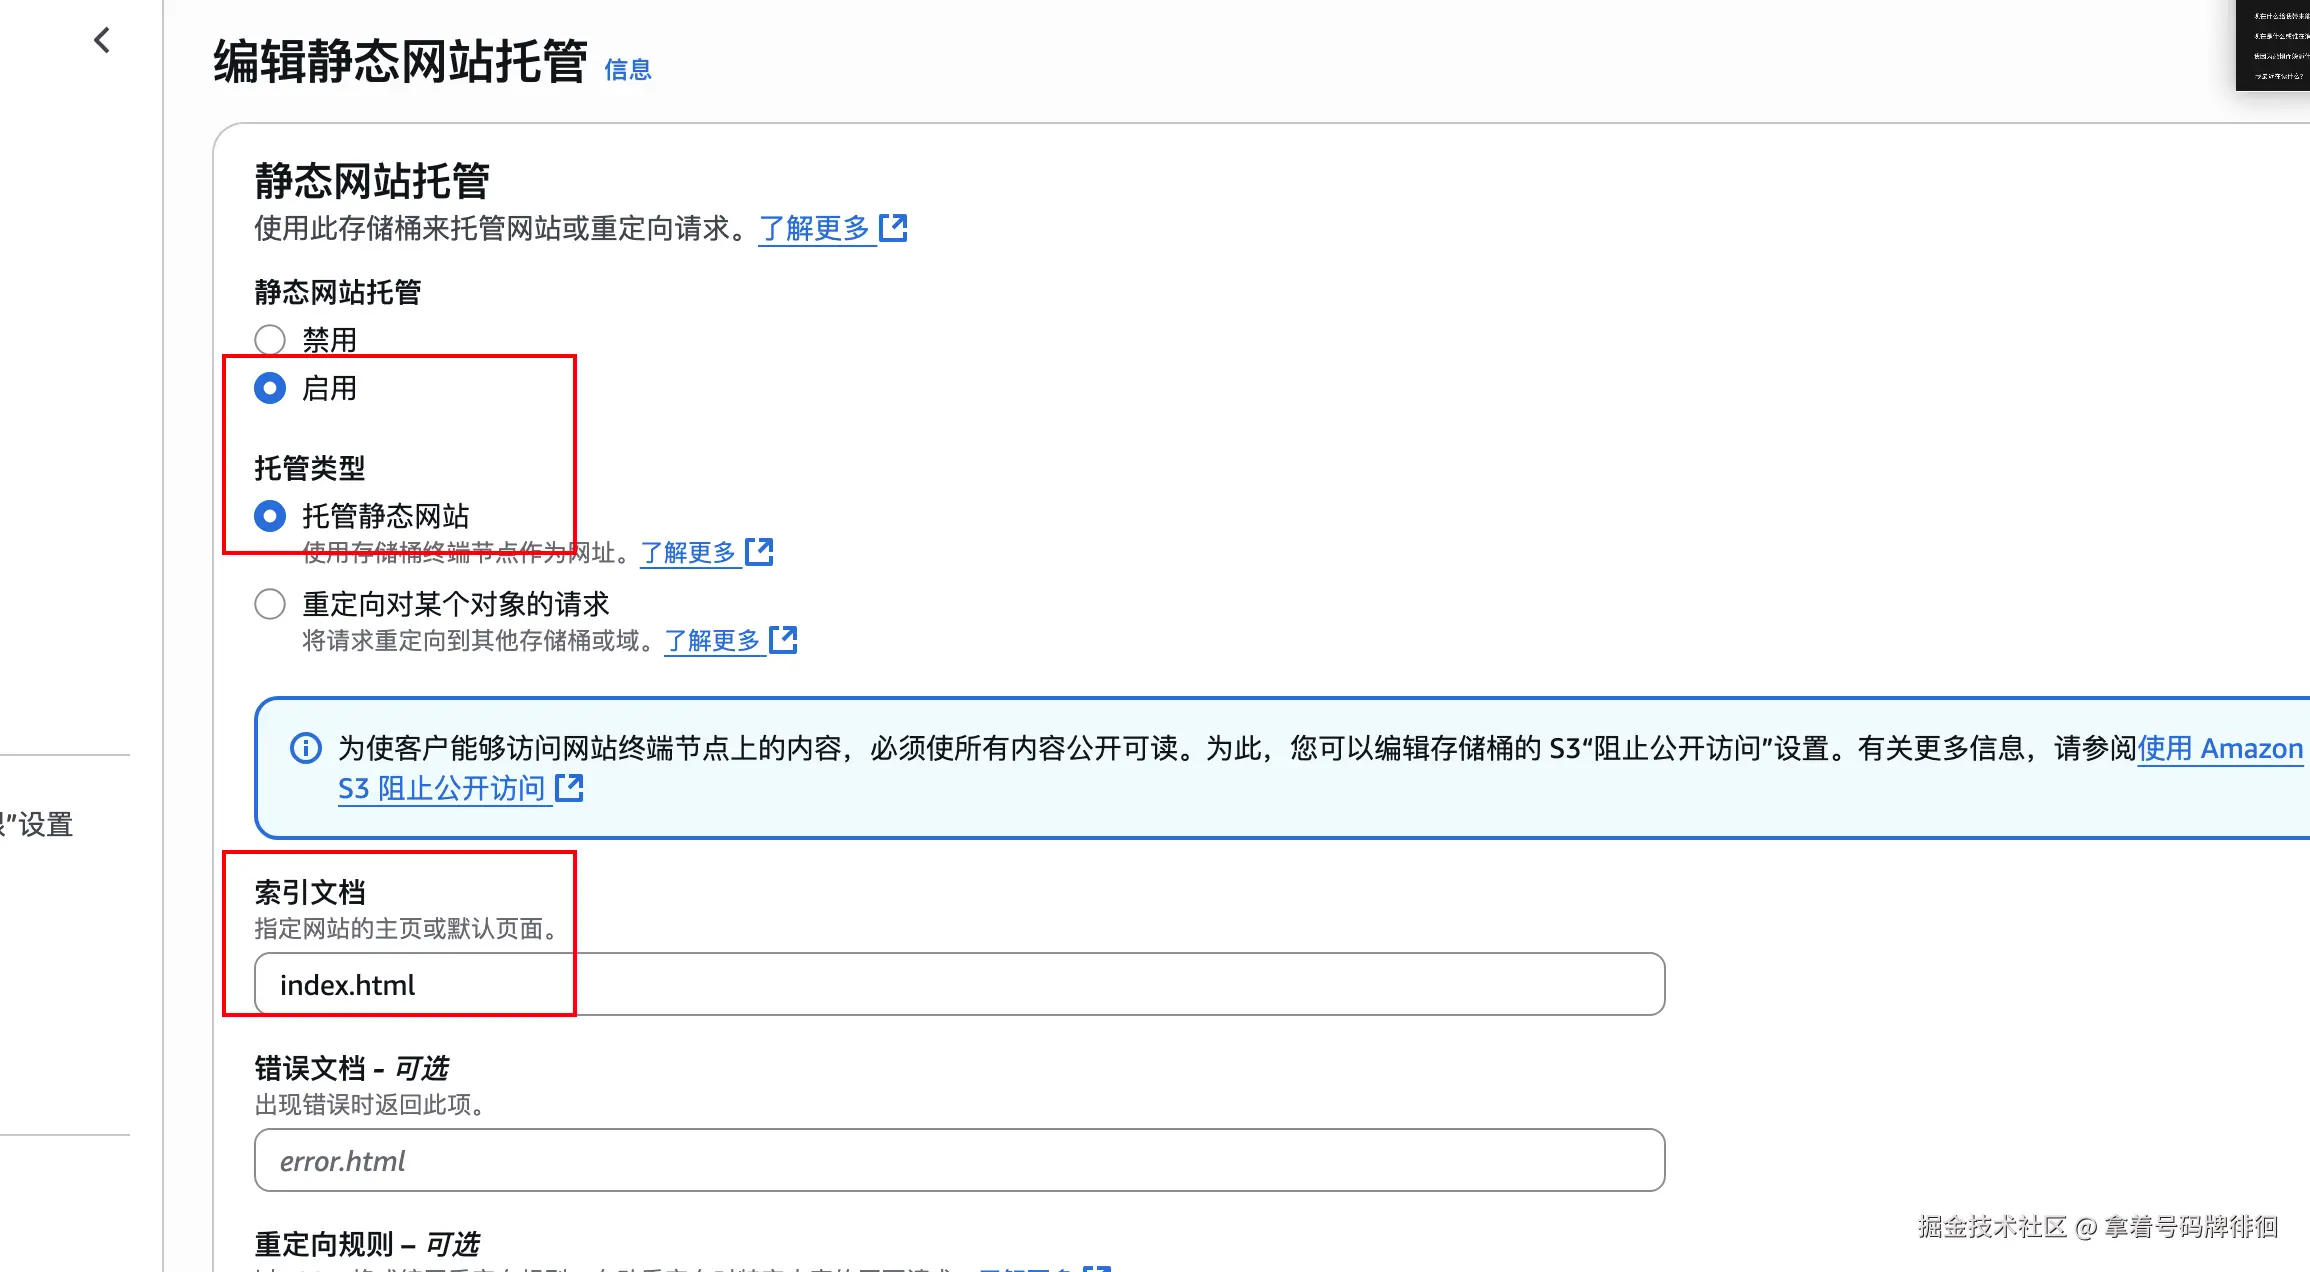Click the 重定向规则 – 可选 heading
This screenshot has width=2310, height=1272.
coord(367,1244)
